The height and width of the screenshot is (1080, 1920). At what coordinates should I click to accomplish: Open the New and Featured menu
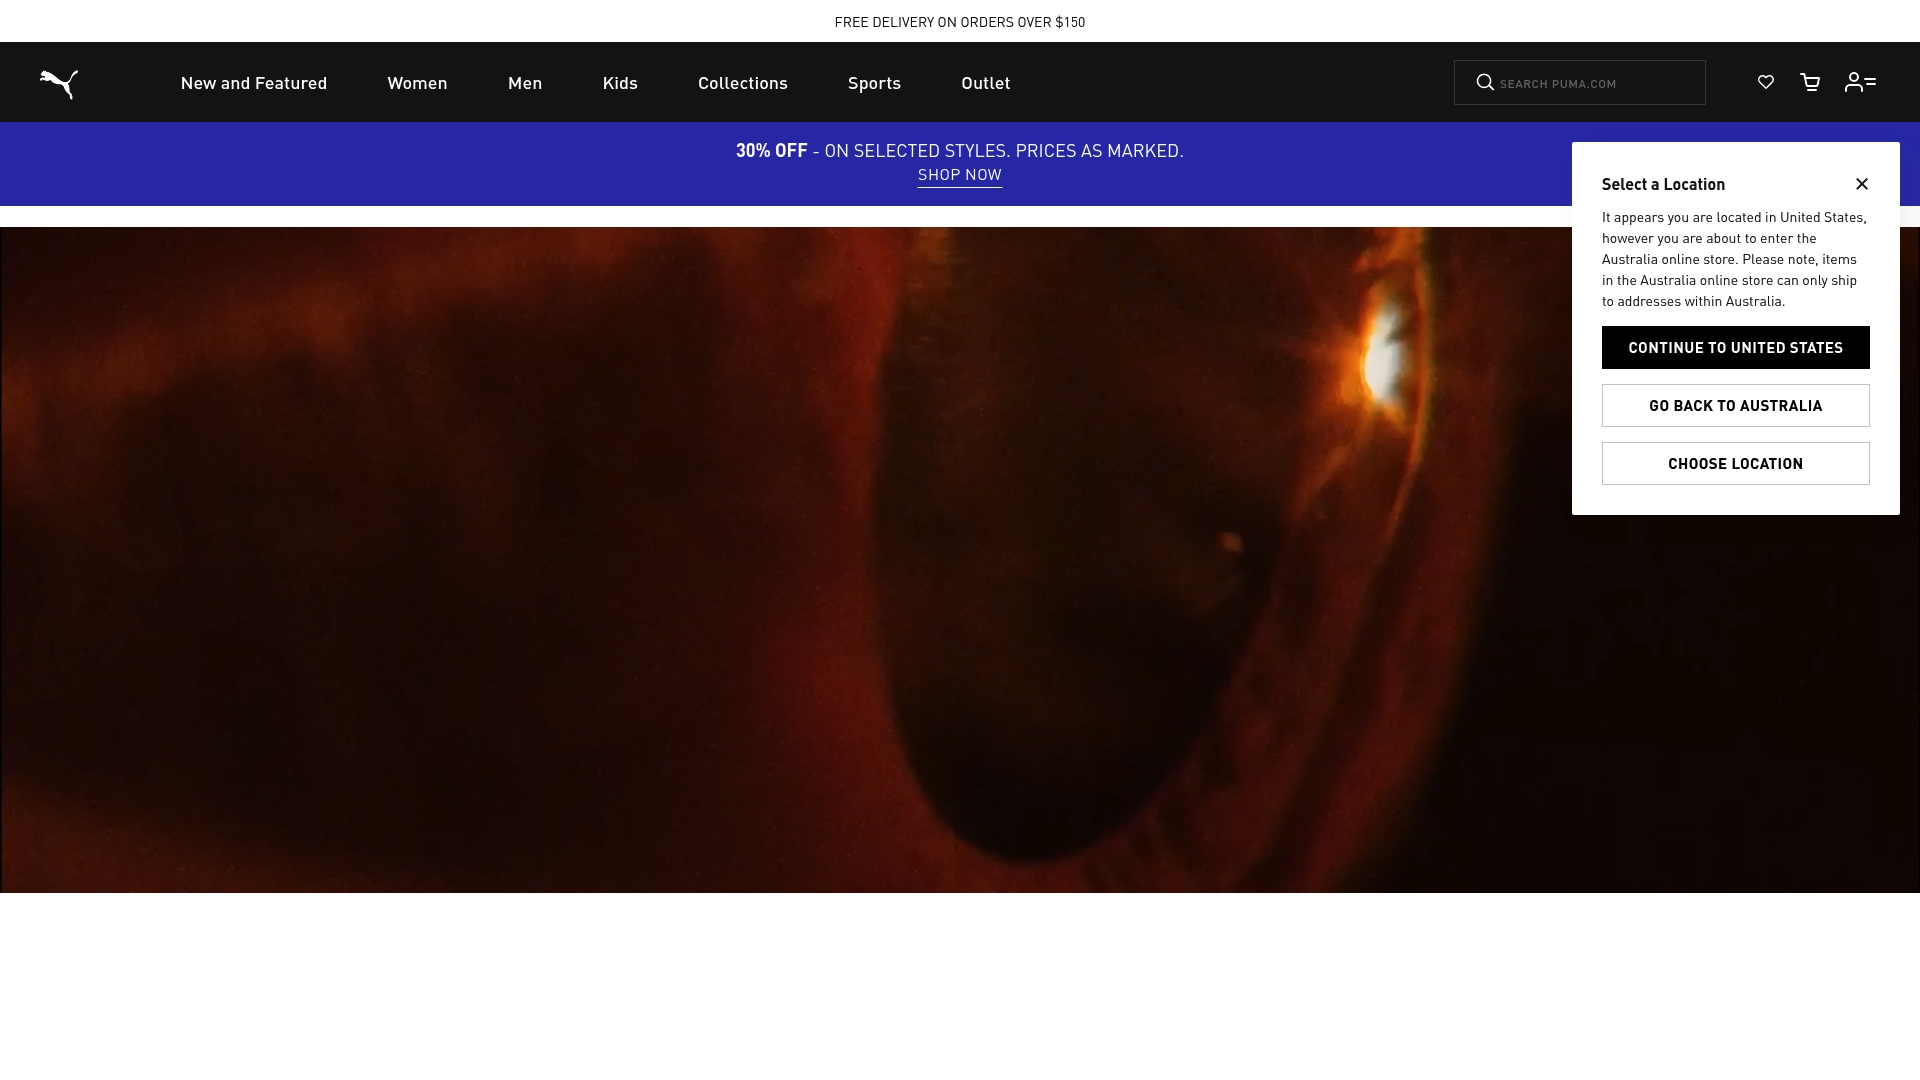[x=254, y=82]
